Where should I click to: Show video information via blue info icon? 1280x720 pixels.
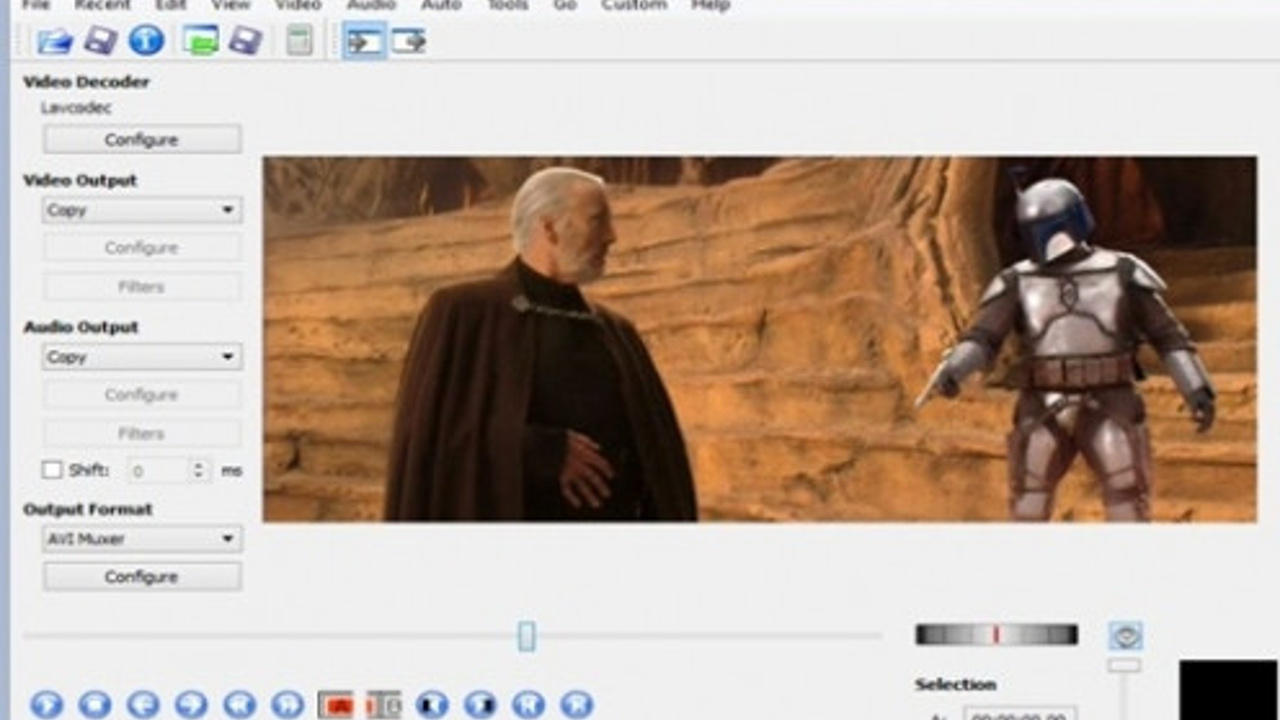[146, 41]
